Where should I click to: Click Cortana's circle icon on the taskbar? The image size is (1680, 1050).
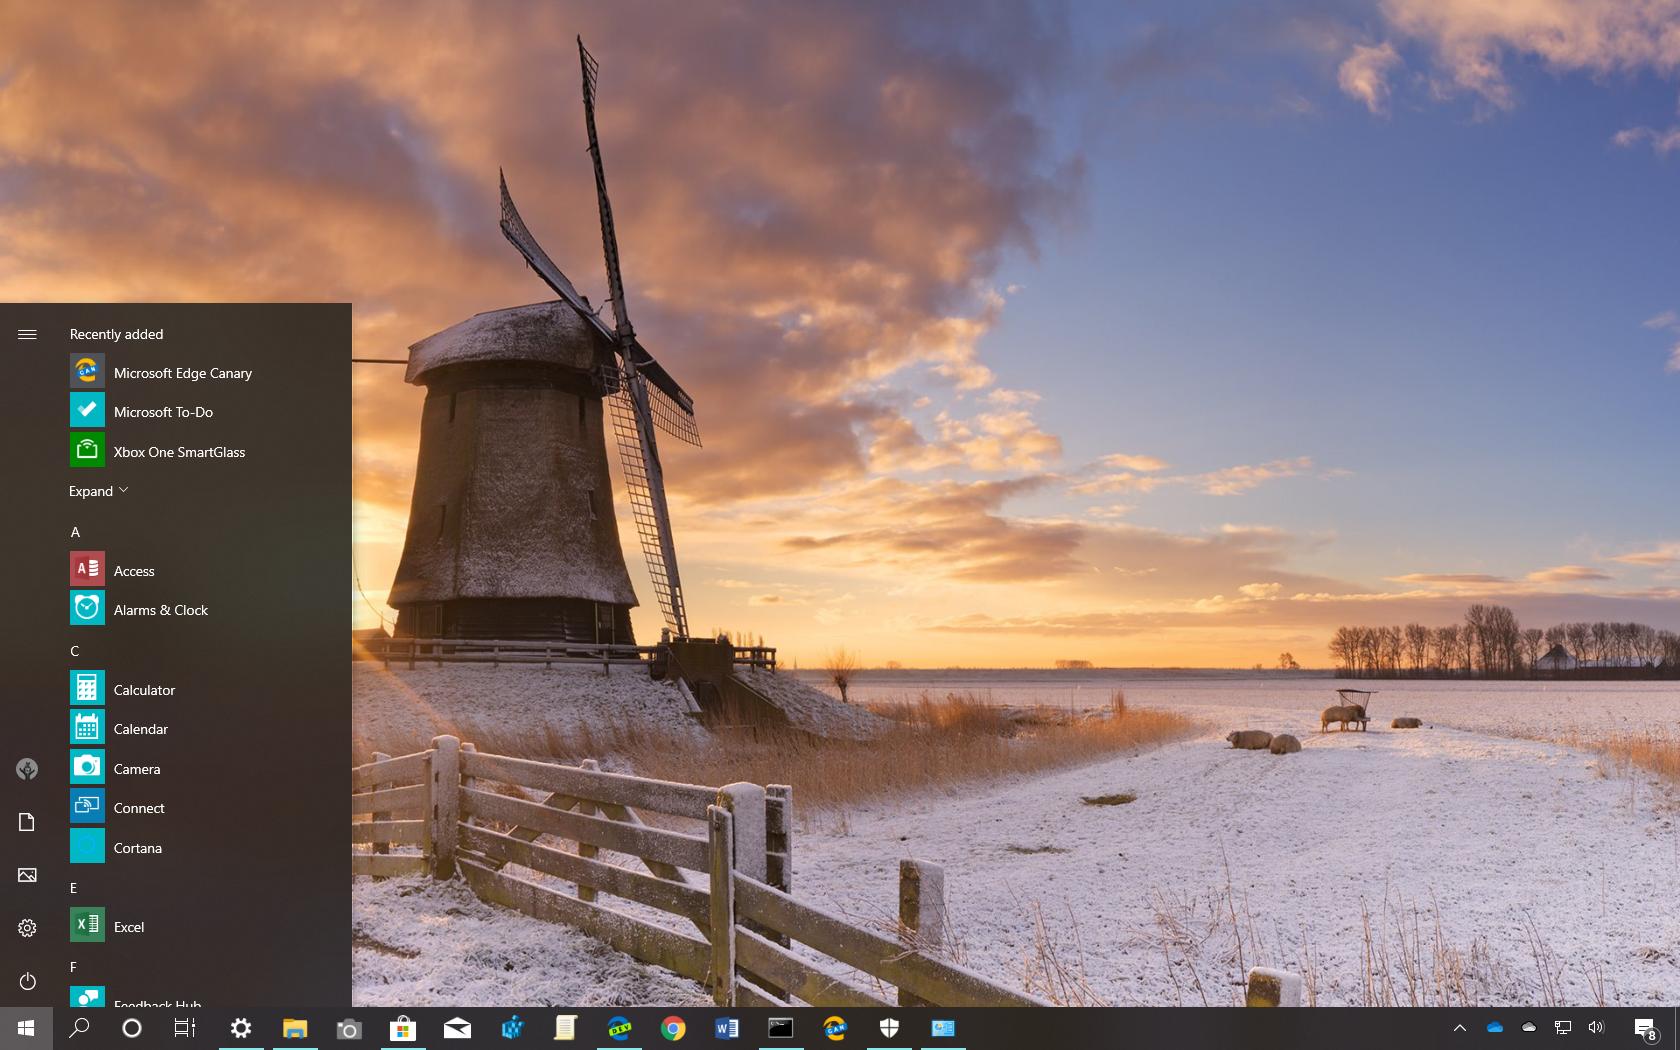point(131,1028)
